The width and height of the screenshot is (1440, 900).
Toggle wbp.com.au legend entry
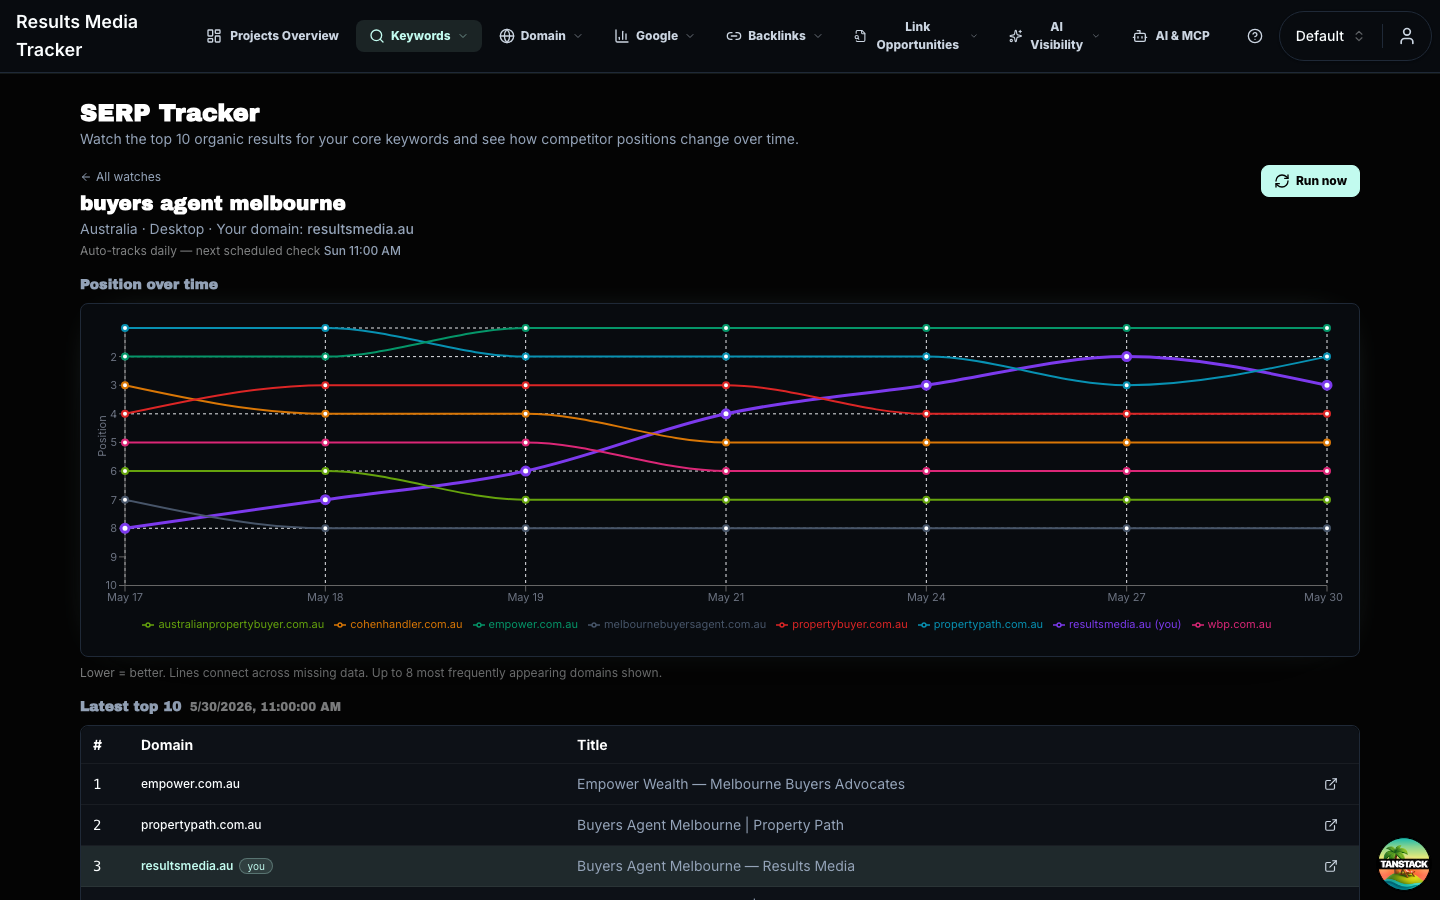[1231, 625]
